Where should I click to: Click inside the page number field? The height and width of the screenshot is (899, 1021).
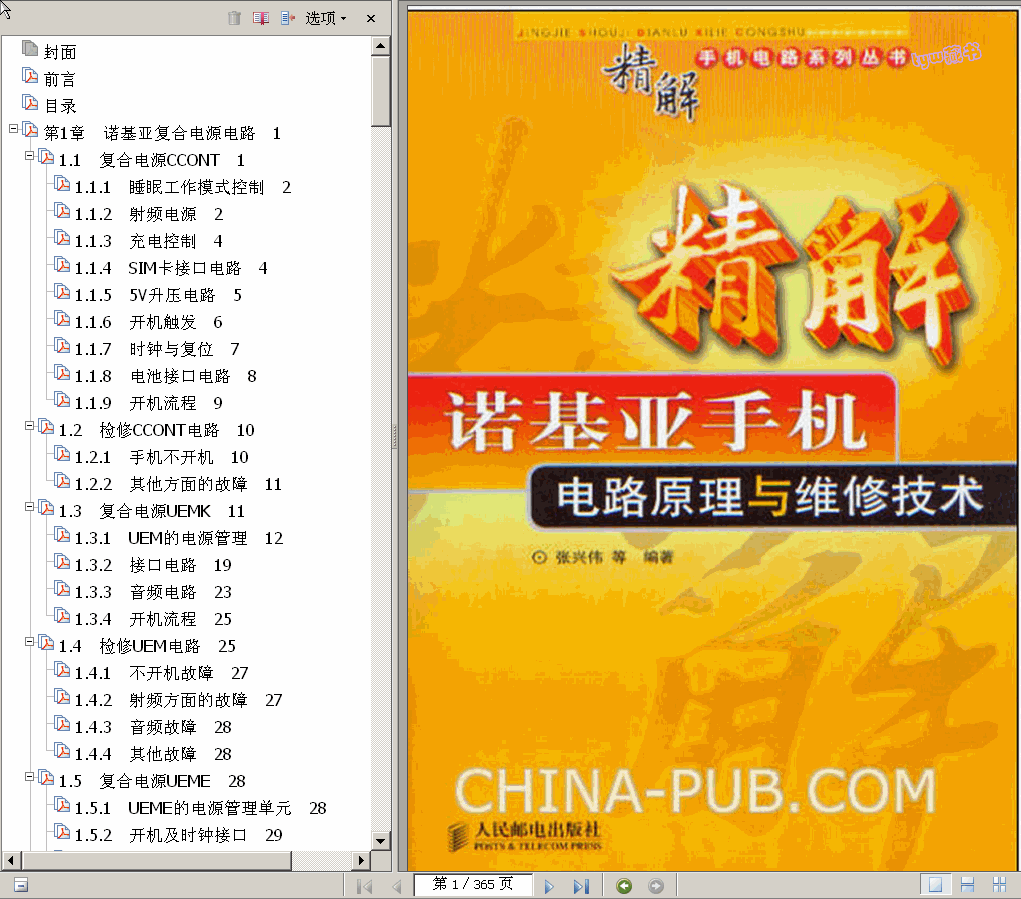tap(473, 885)
